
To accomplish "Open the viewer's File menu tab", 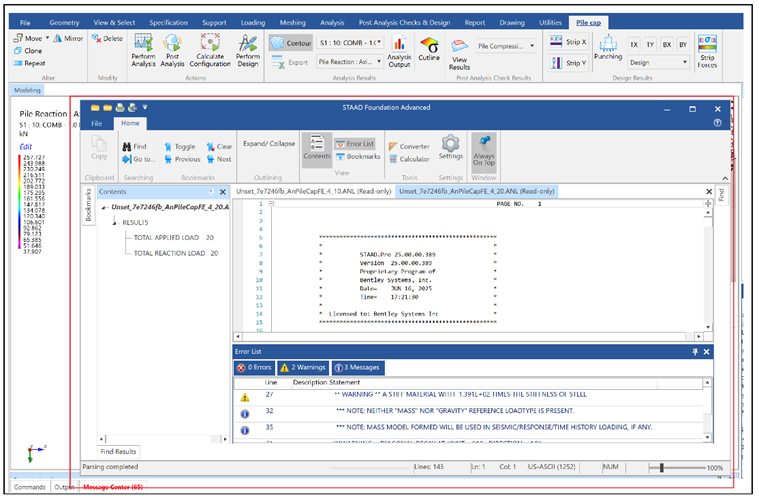I will [97, 124].
